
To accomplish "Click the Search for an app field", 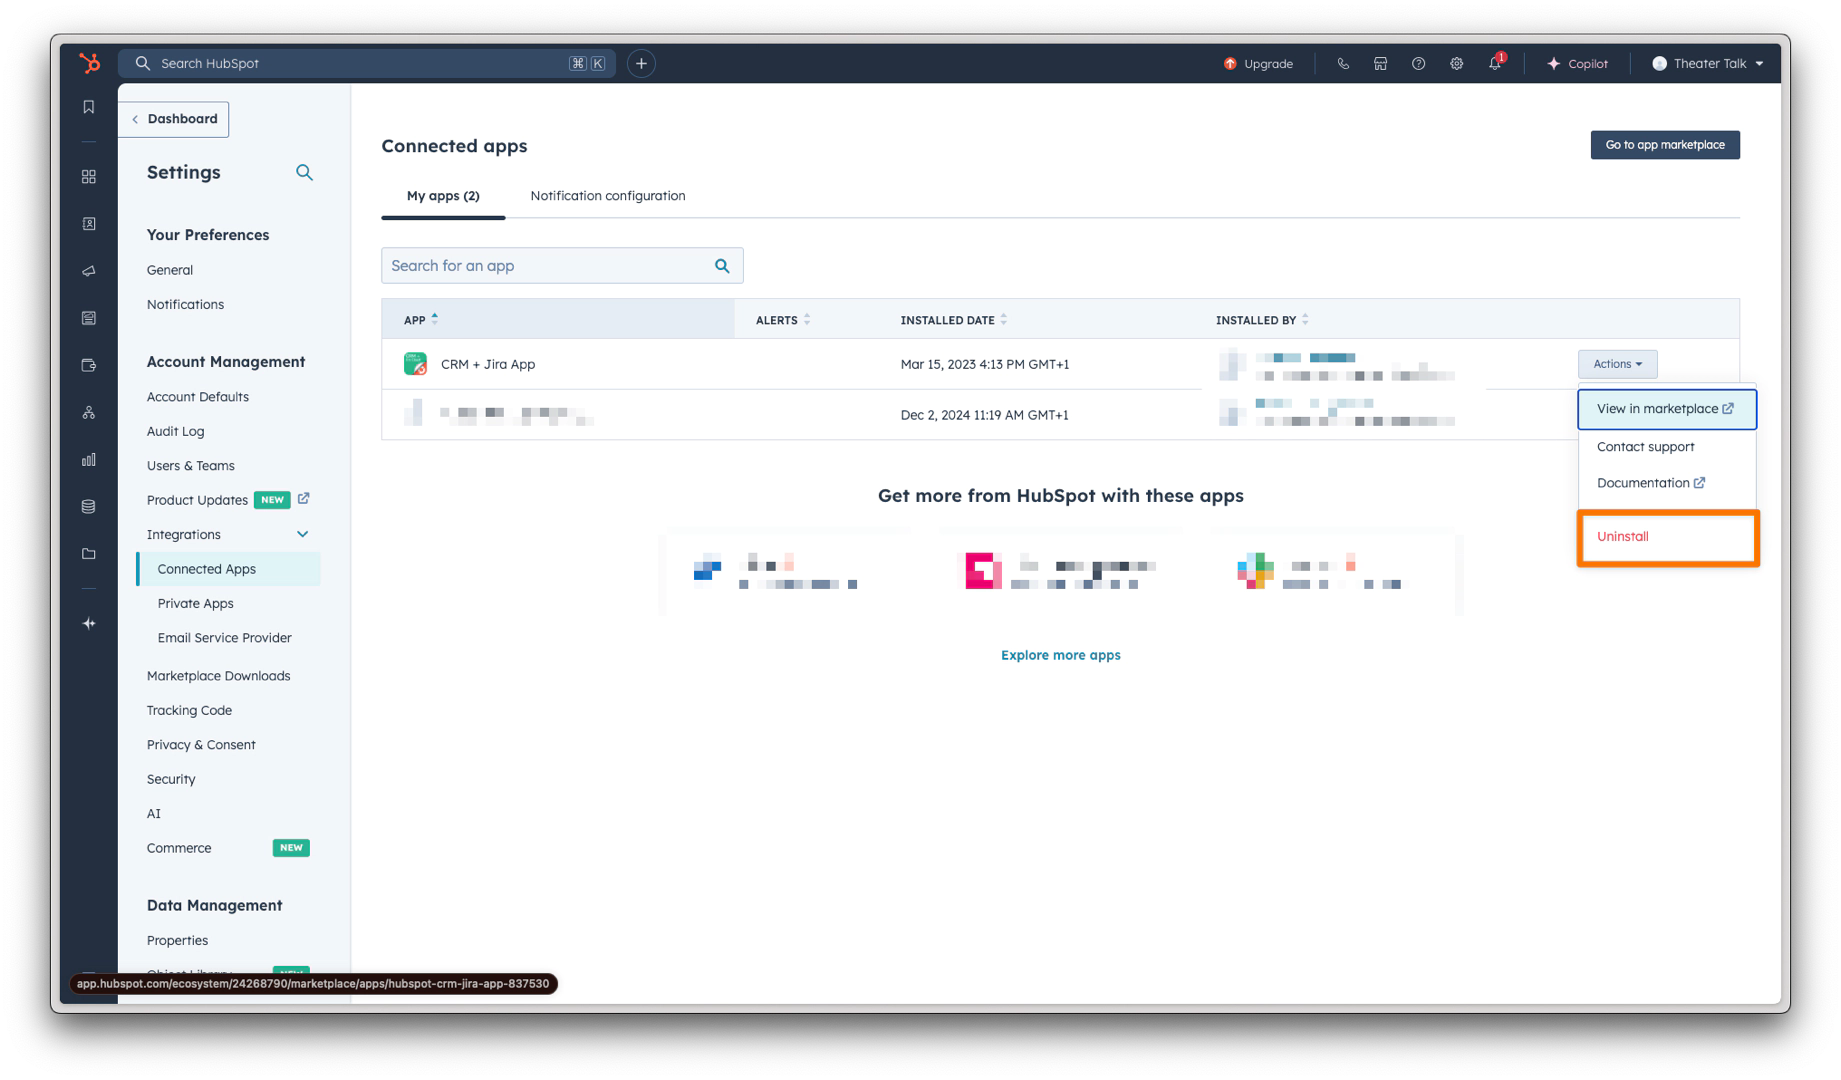I will coord(547,266).
